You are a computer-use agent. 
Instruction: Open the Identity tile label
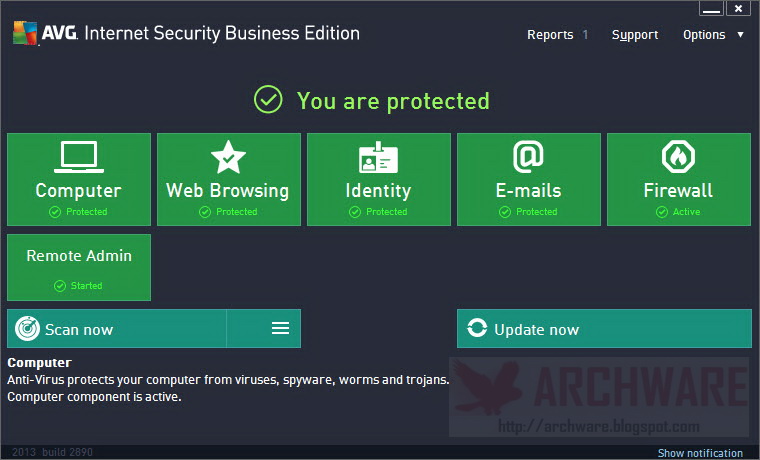[x=378, y=190]
